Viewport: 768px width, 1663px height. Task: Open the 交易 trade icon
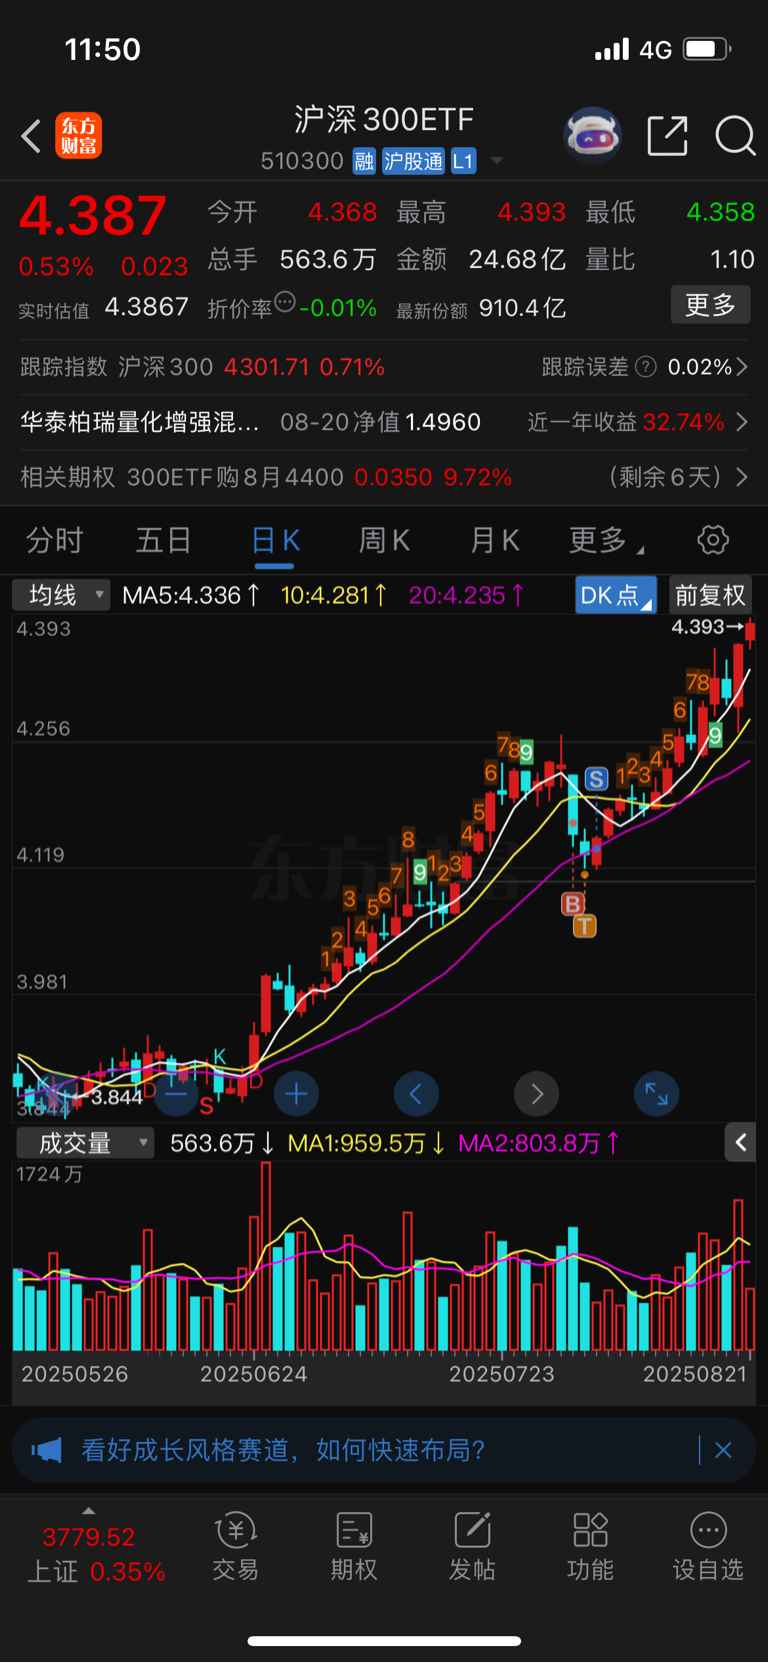pyautogui.click(x=236, y=1546)
